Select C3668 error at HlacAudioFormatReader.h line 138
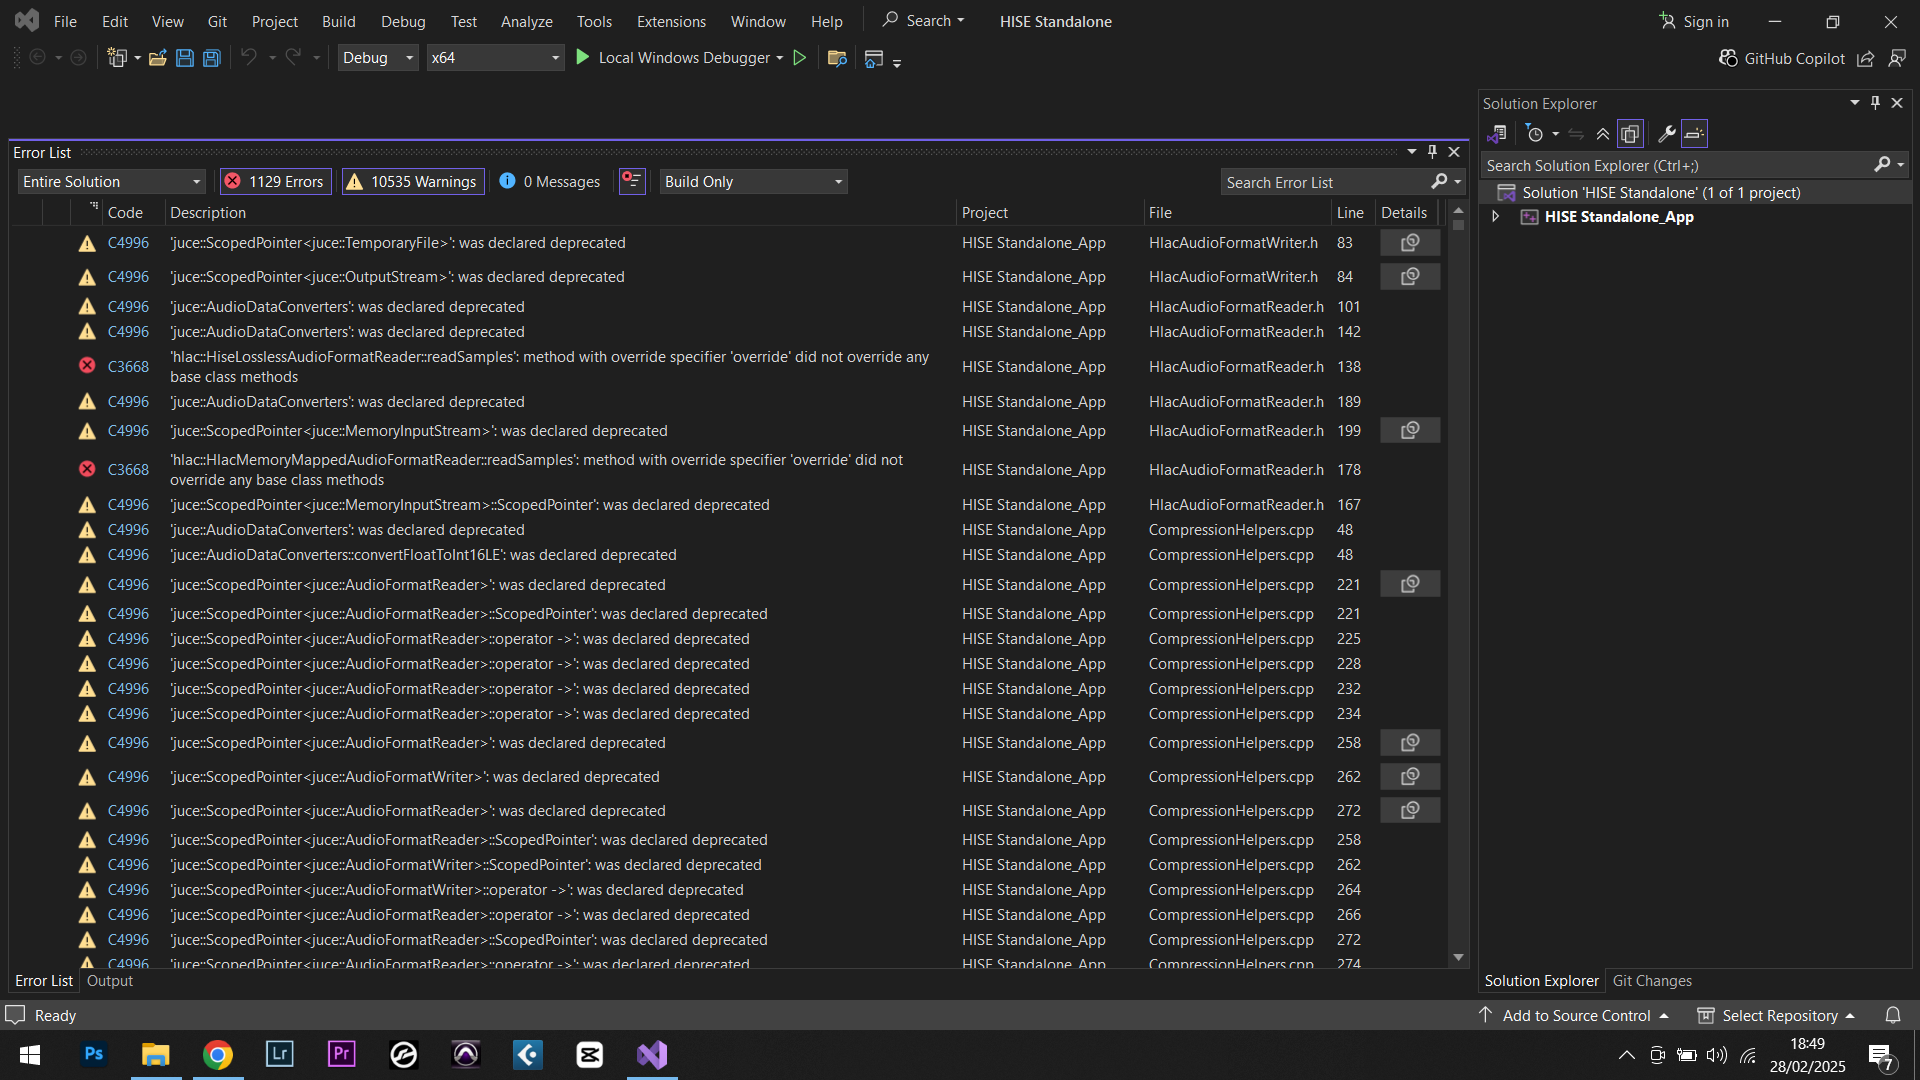This screenshot has width=1920, height=1080. pos(727,367)
